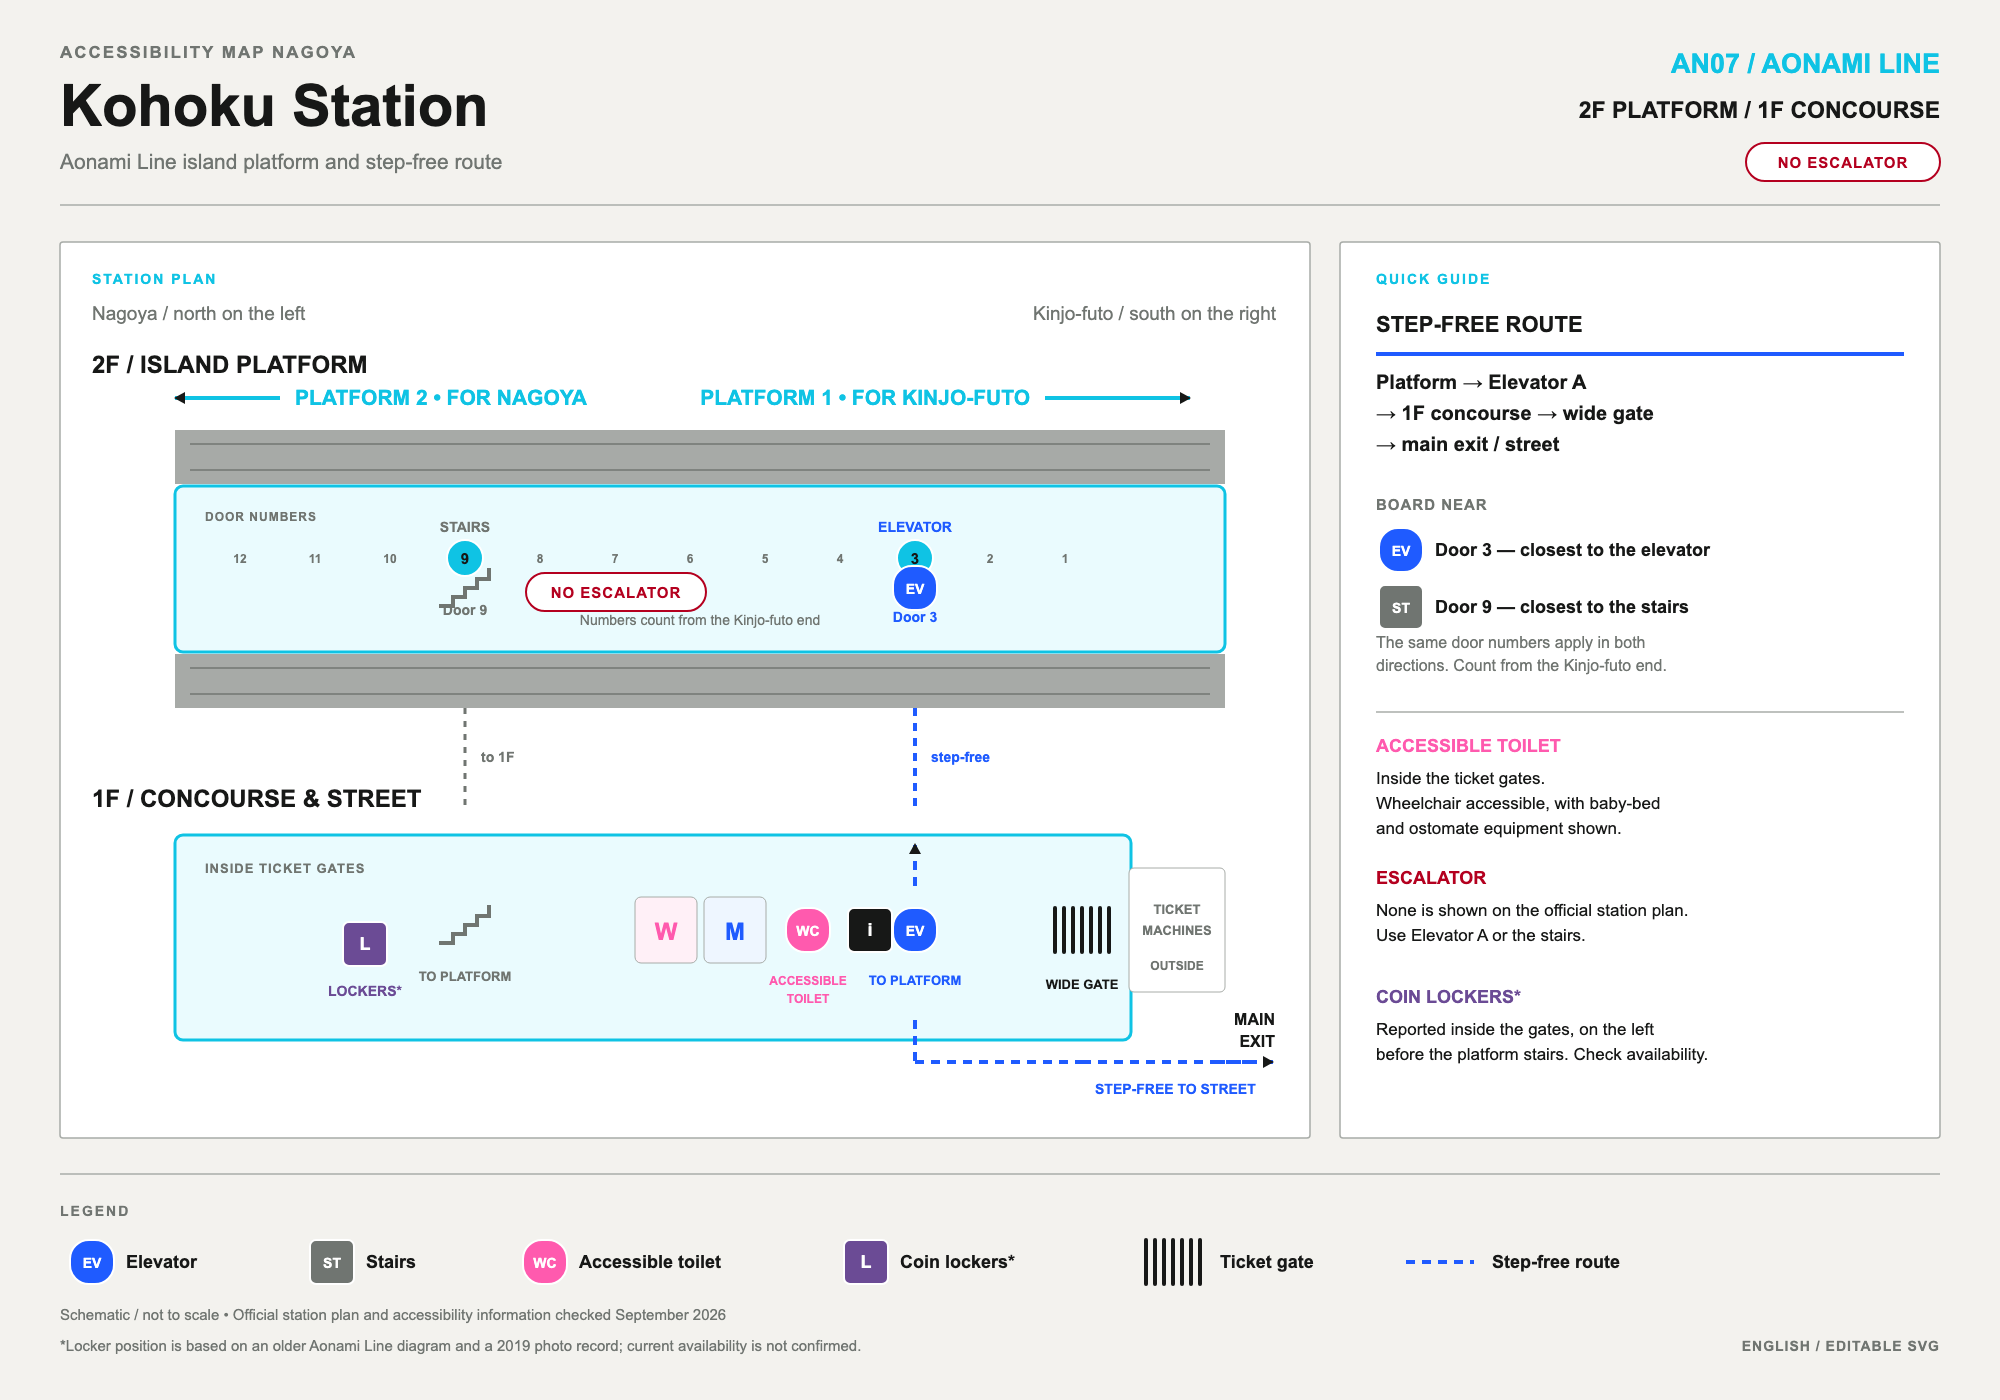Click the PLATFORM 2 • FOR NAGOYA label
This screenshot has height=1400, width=2000.
tap(440, 398)
